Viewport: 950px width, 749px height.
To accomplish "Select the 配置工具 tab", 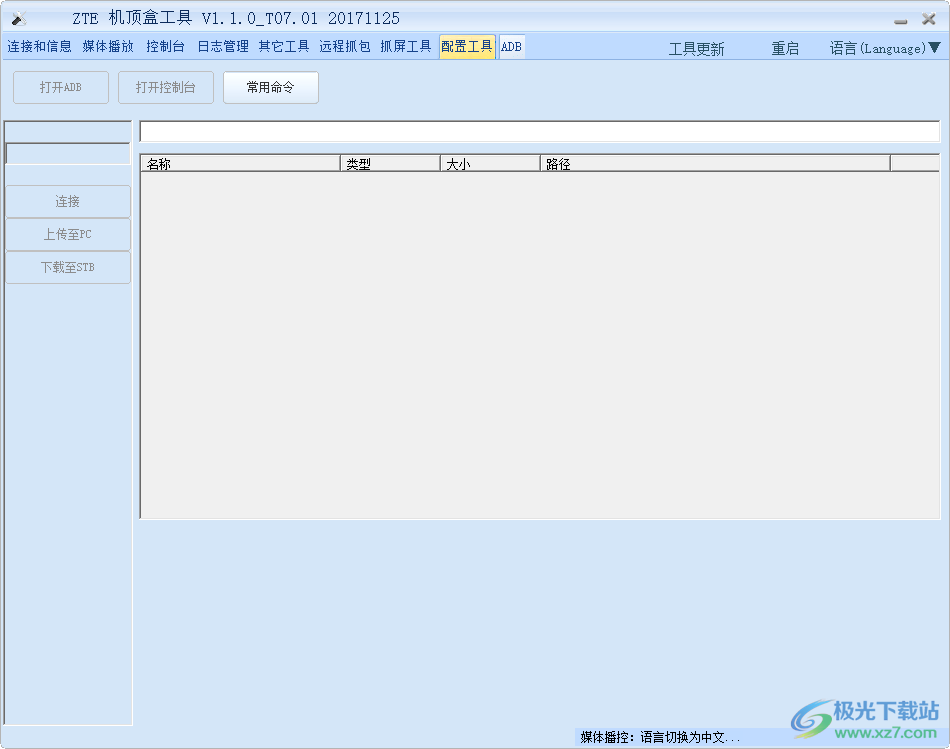I will coord(467,47).
